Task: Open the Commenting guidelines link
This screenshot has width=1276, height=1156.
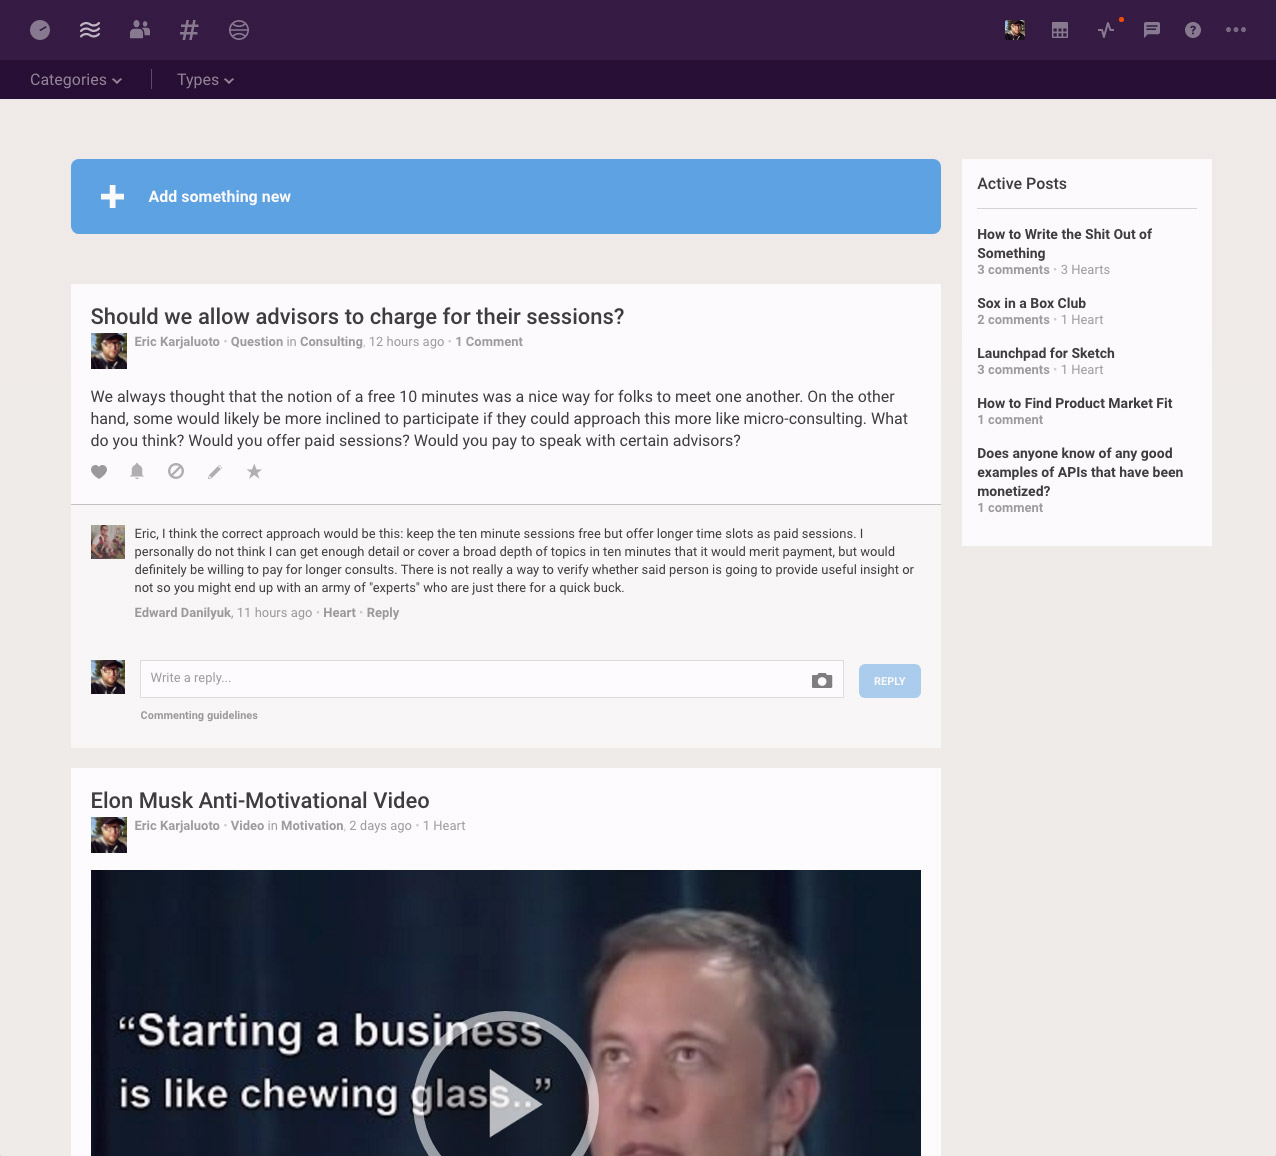Action: pyautogui.click(x=199, y=715)
